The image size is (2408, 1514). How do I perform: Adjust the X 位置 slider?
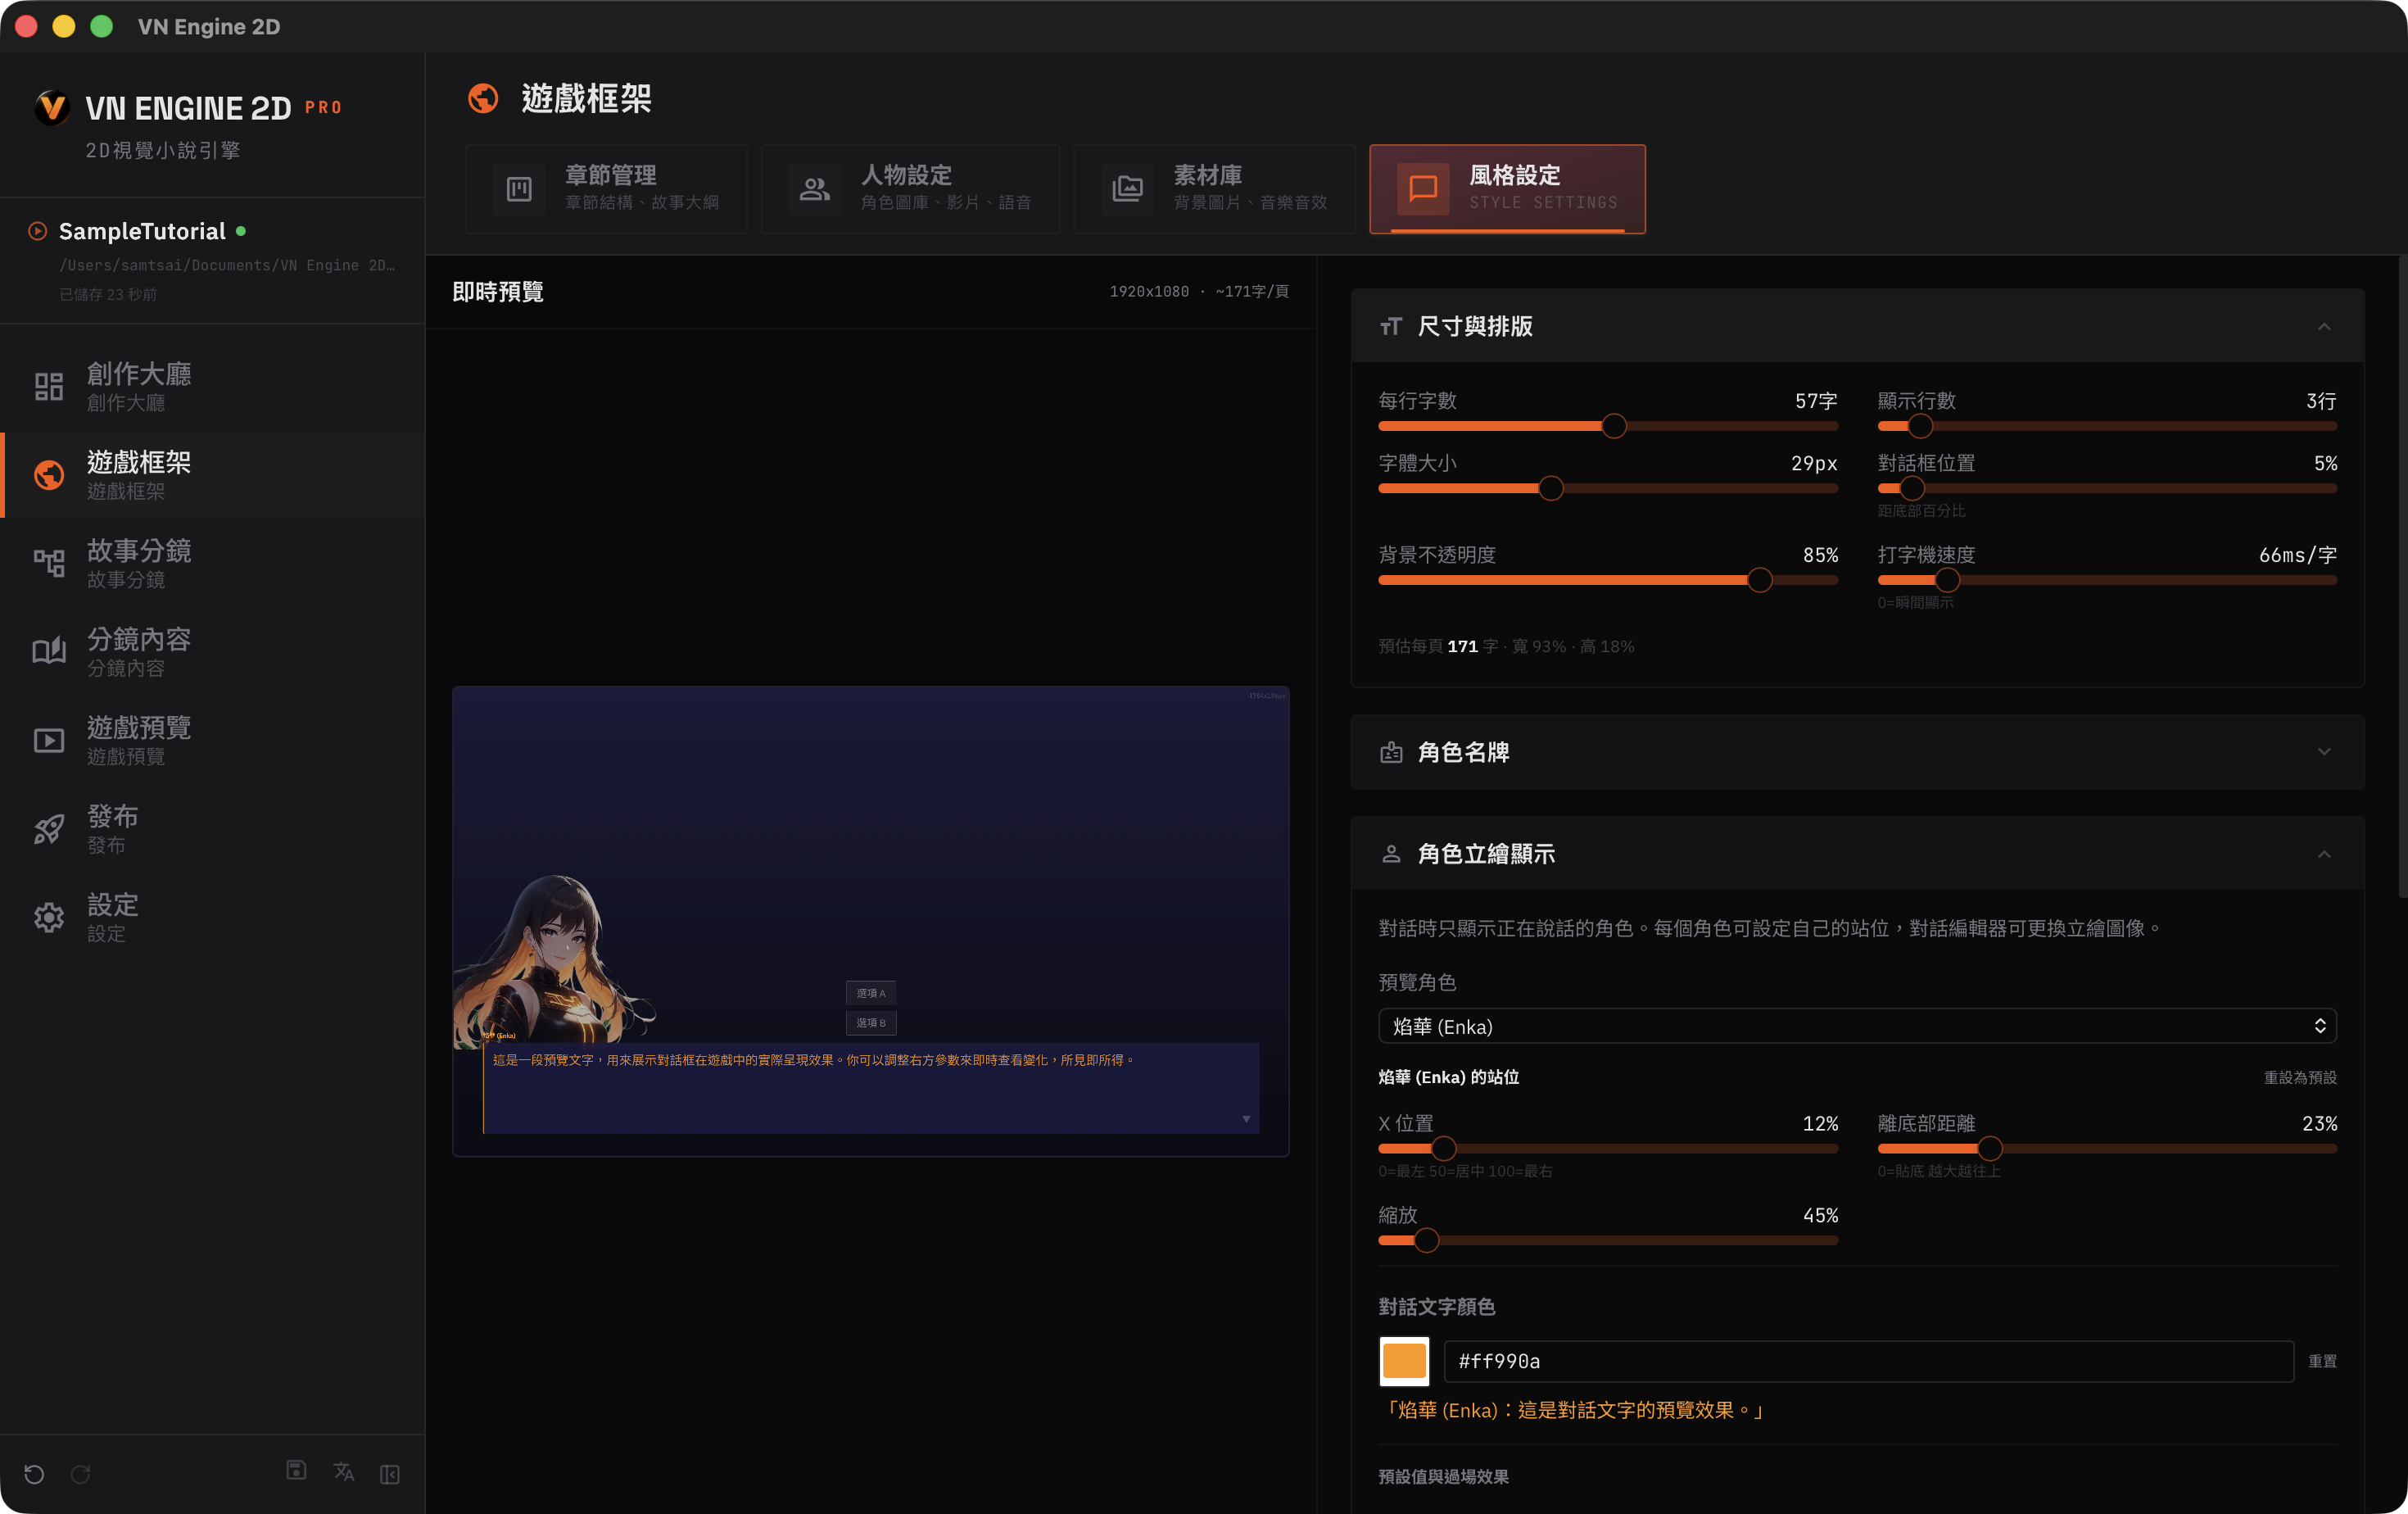tap(1607, 1148)
